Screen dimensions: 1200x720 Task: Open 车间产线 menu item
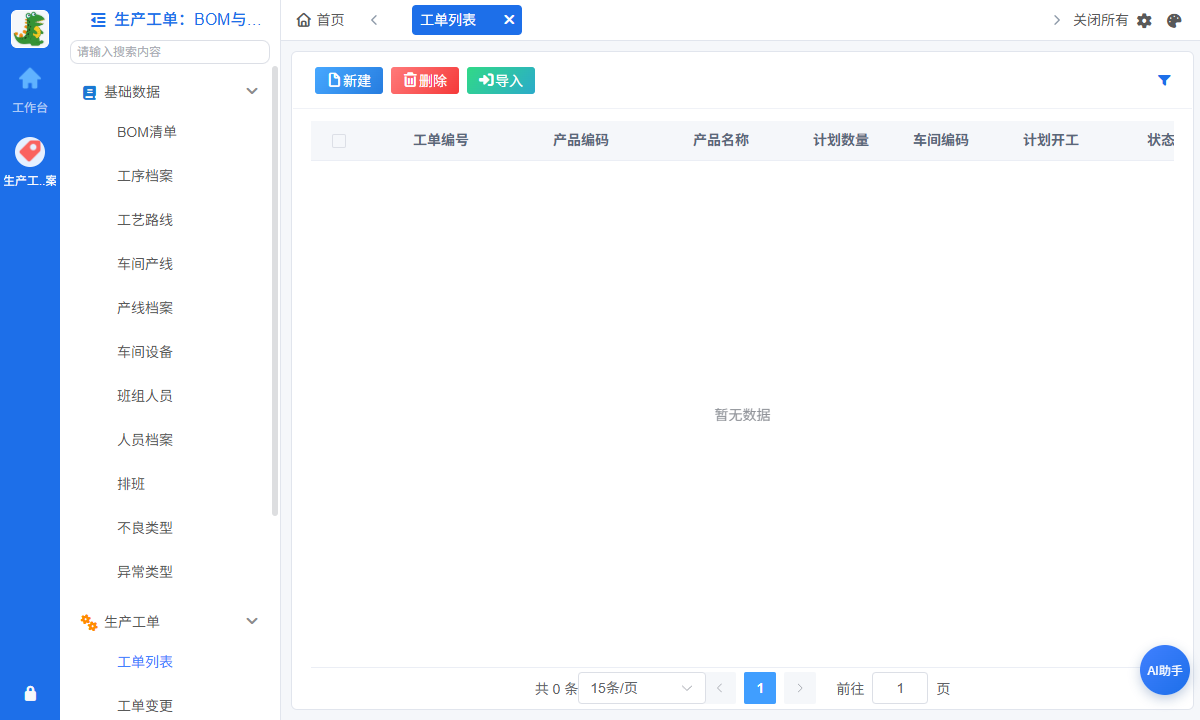(x=145, y=264)
